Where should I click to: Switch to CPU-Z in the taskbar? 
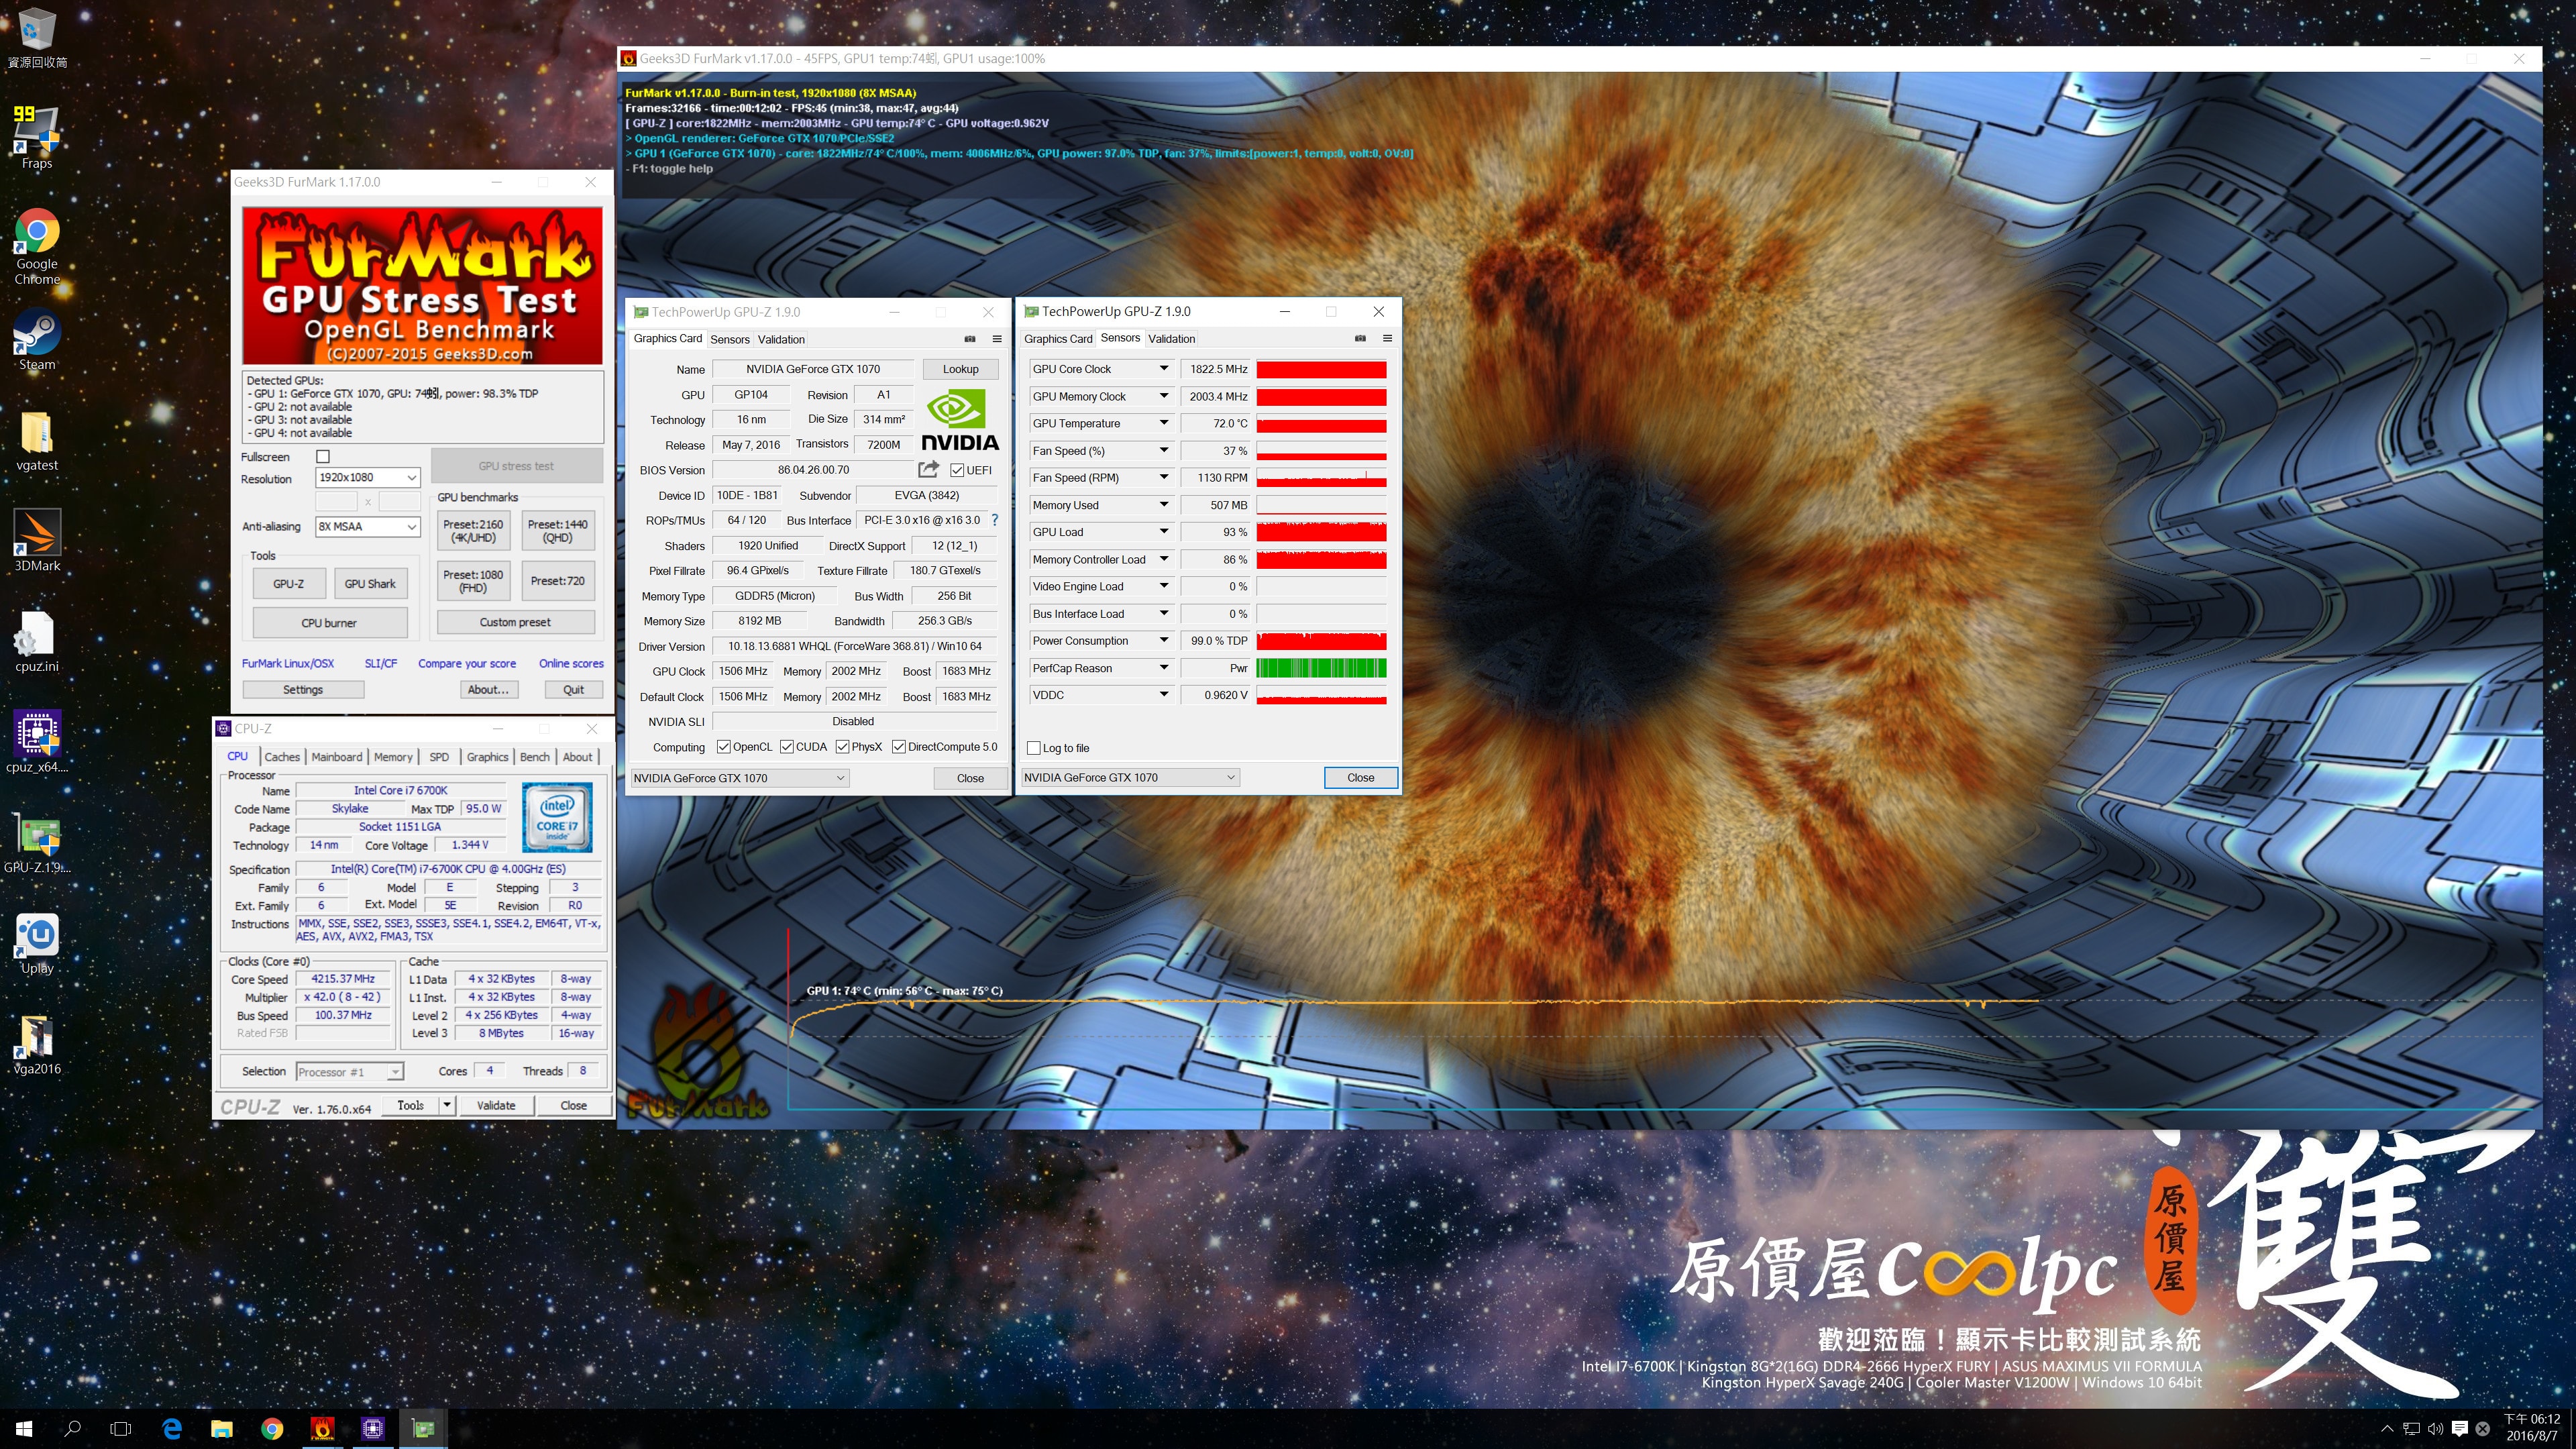click(x=372, y=1428)
